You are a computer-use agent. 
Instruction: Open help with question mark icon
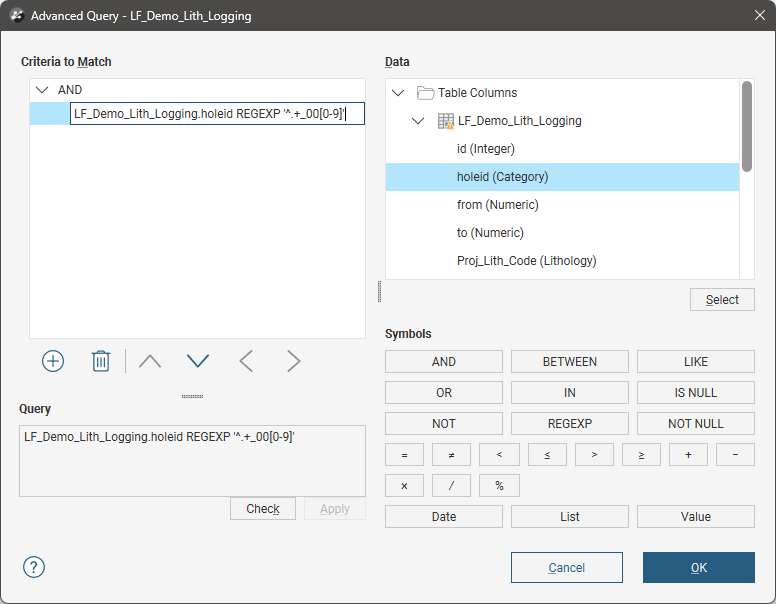point(34,567)
